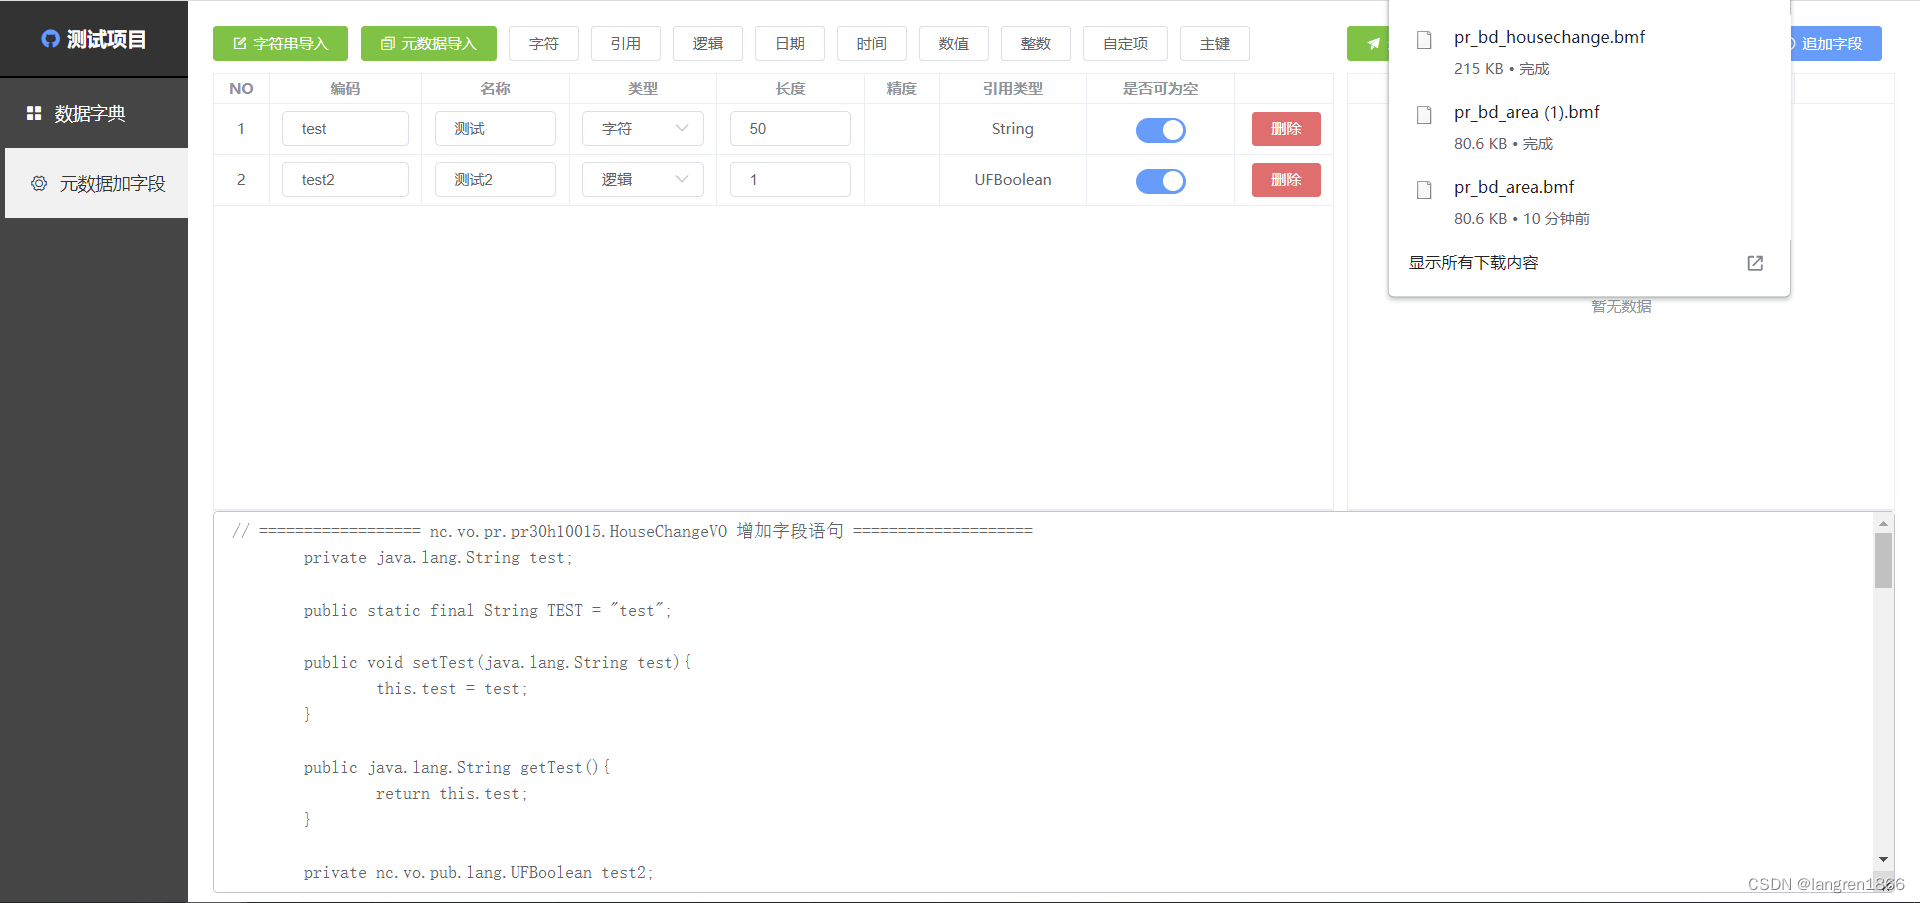Add a 主键 field button
1920x903 pixels.
[x=1215, y=43]
